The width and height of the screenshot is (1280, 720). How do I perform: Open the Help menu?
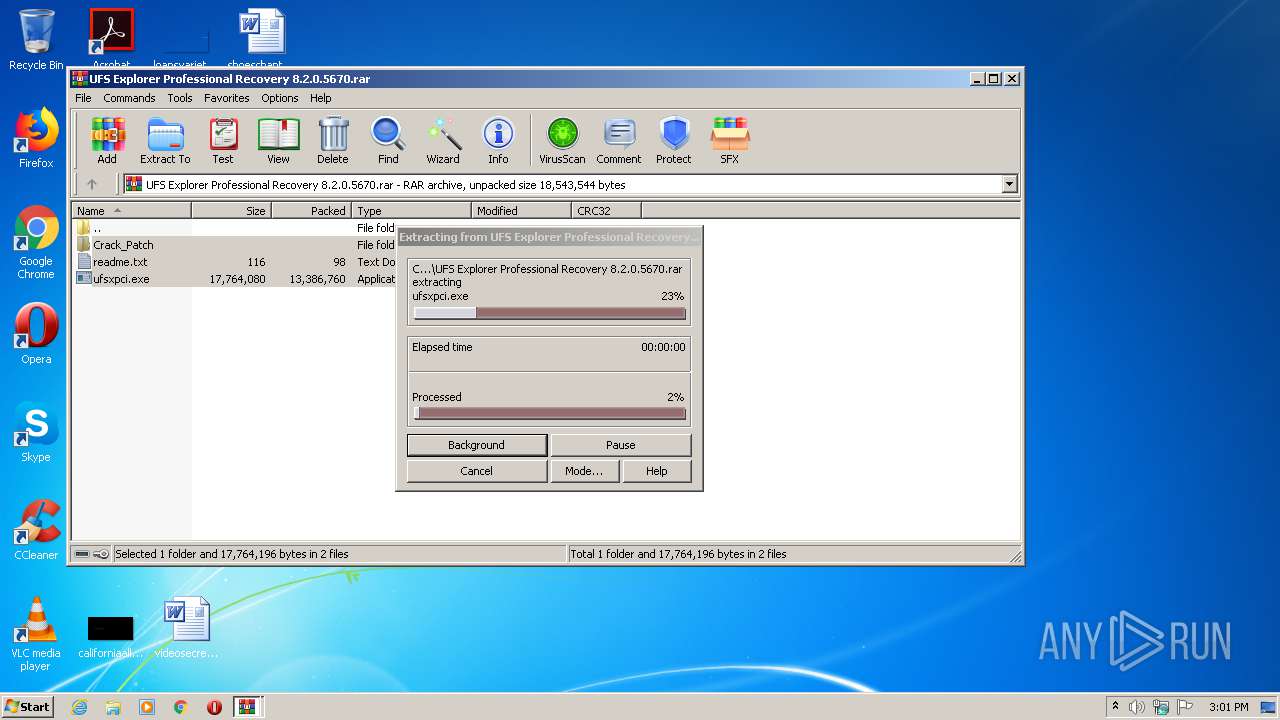320,98
